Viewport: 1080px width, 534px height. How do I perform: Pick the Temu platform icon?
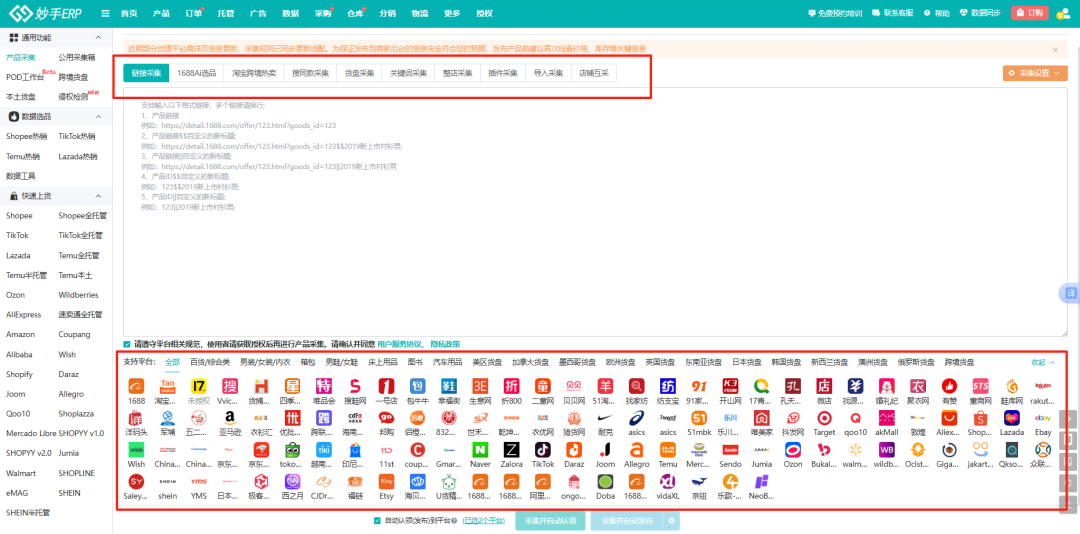point(667,450)
